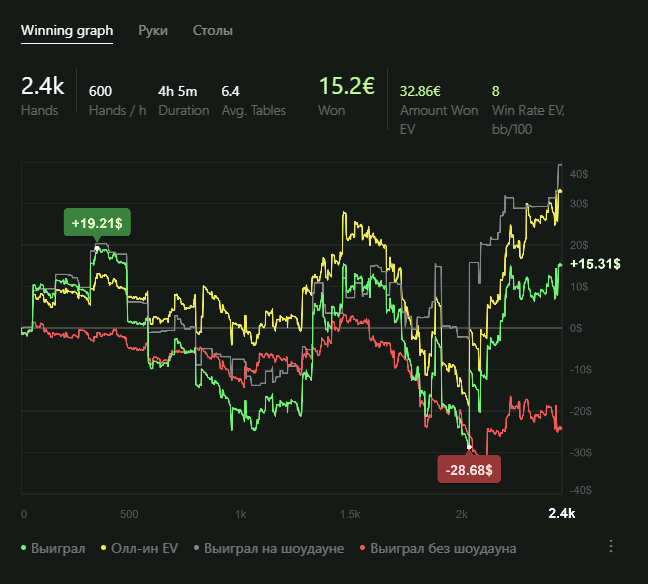The height and width of the screenshot is (584, 648).
Task: Select the Winning graph tab
Action: pos(67,31)
